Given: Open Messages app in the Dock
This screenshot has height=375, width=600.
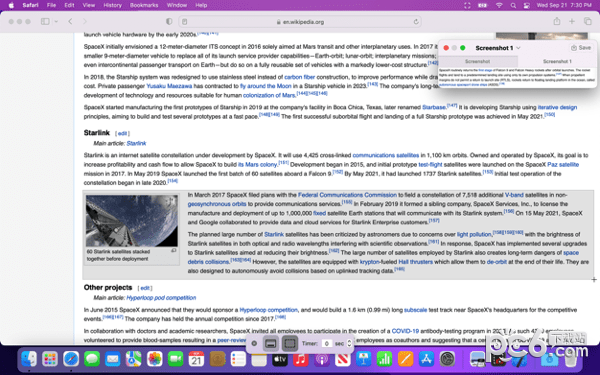Looking at the screenshot, I should [x=92, y=359].
